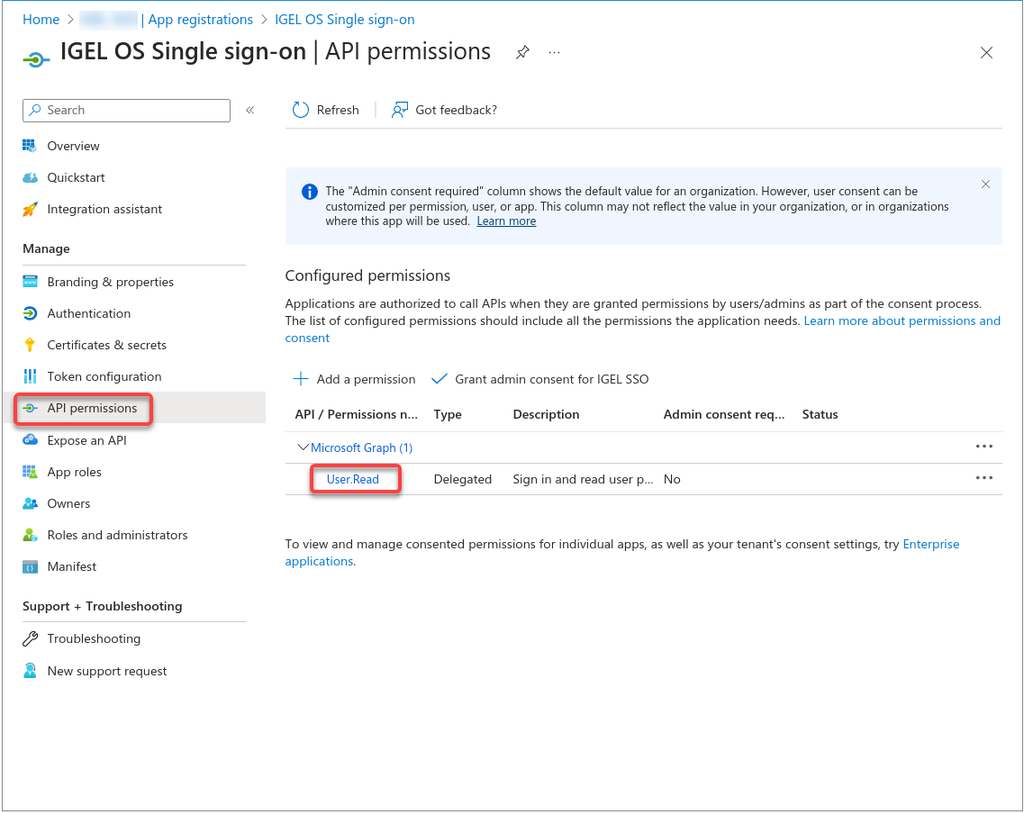Screen dimensions: 1024x813
Task: Open more options for Microsoft Graph row
Action: click(x=984, y=447)
